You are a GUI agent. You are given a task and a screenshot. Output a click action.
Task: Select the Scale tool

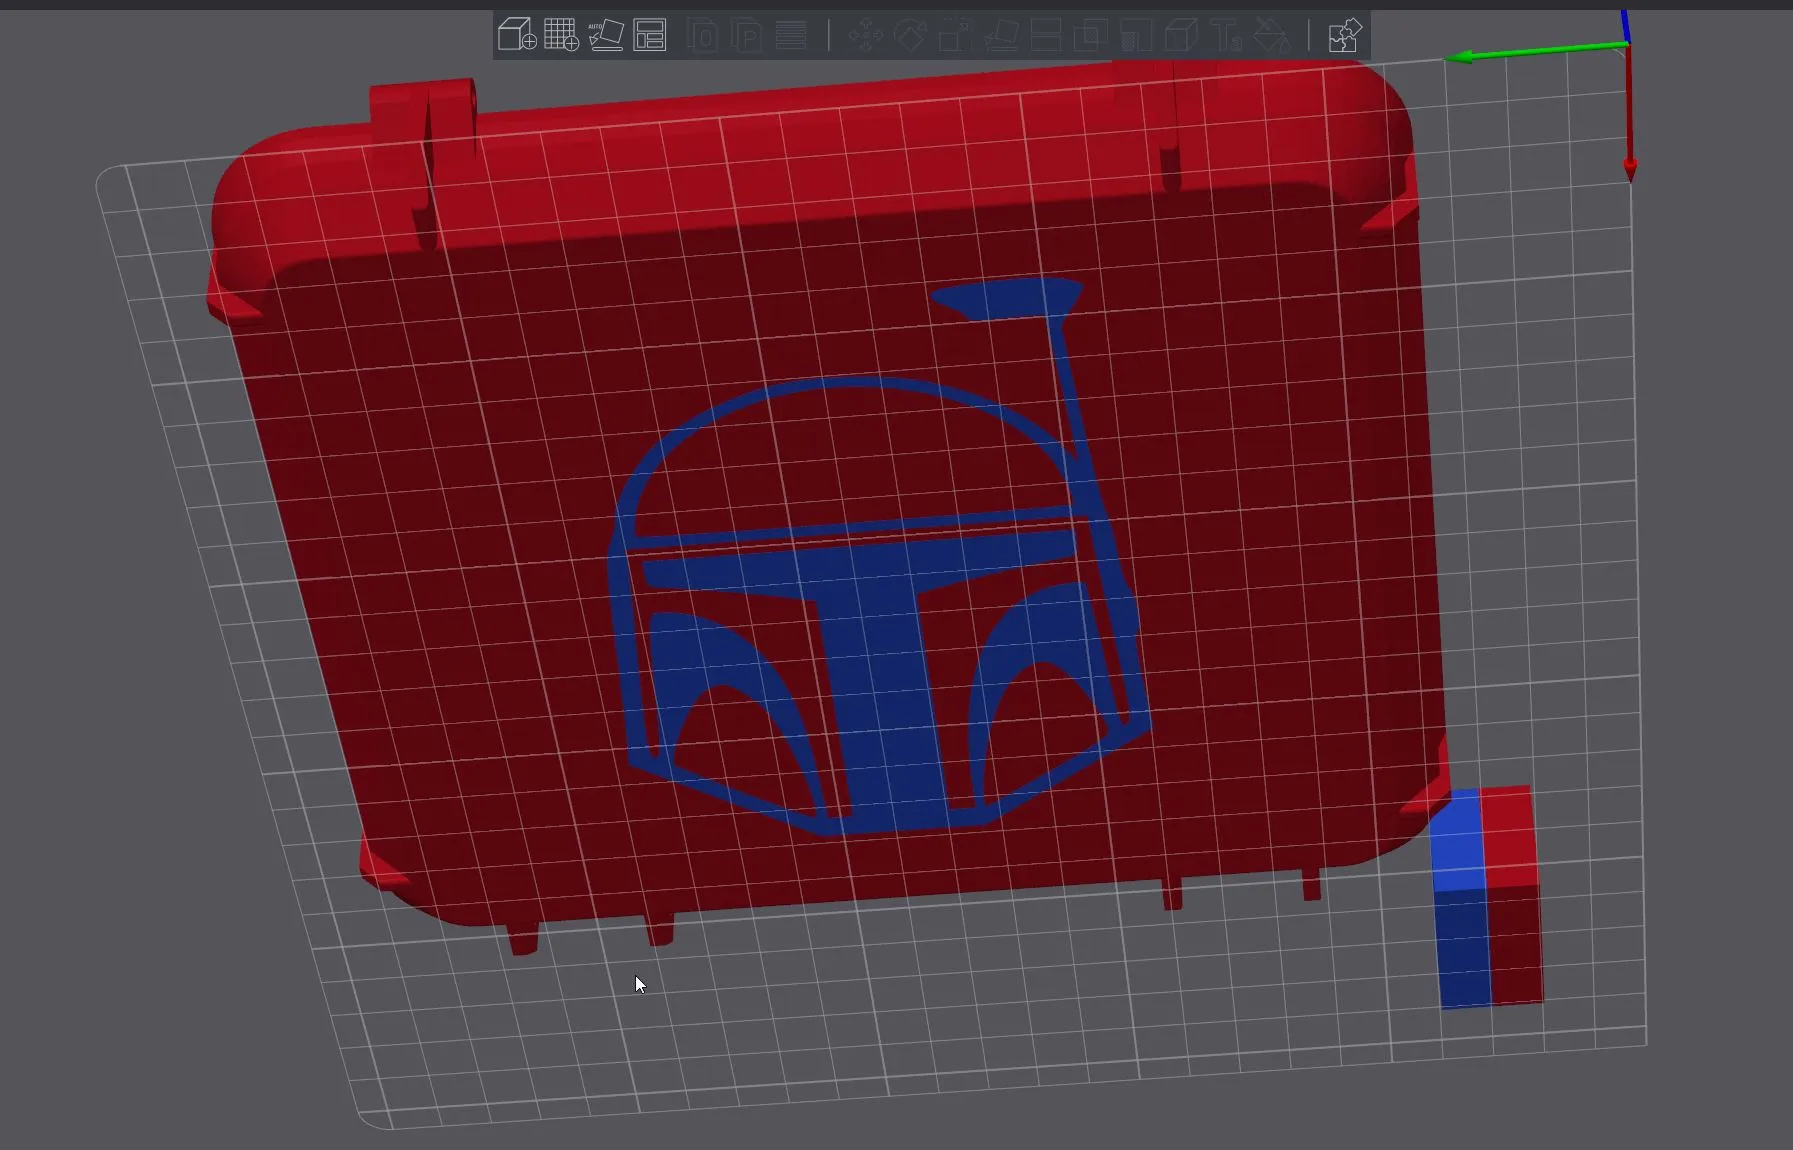[x=955, y=35]
